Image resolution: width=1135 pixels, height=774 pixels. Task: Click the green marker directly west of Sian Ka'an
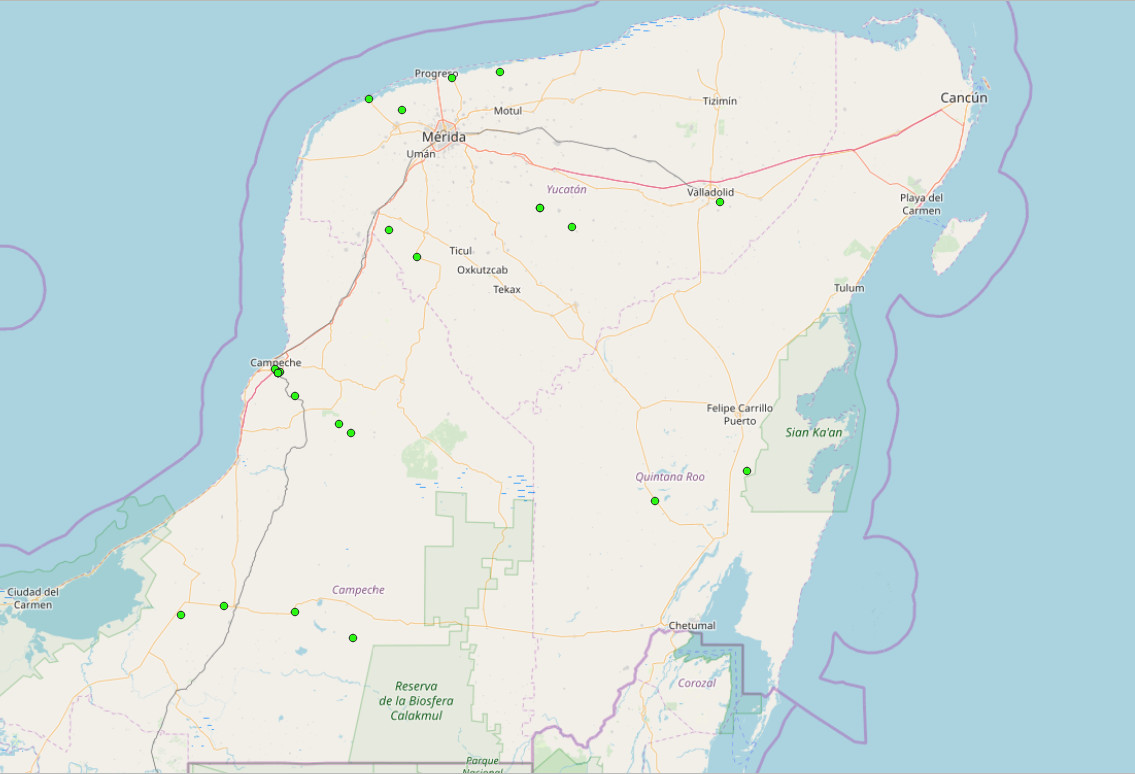click(747, 471)
